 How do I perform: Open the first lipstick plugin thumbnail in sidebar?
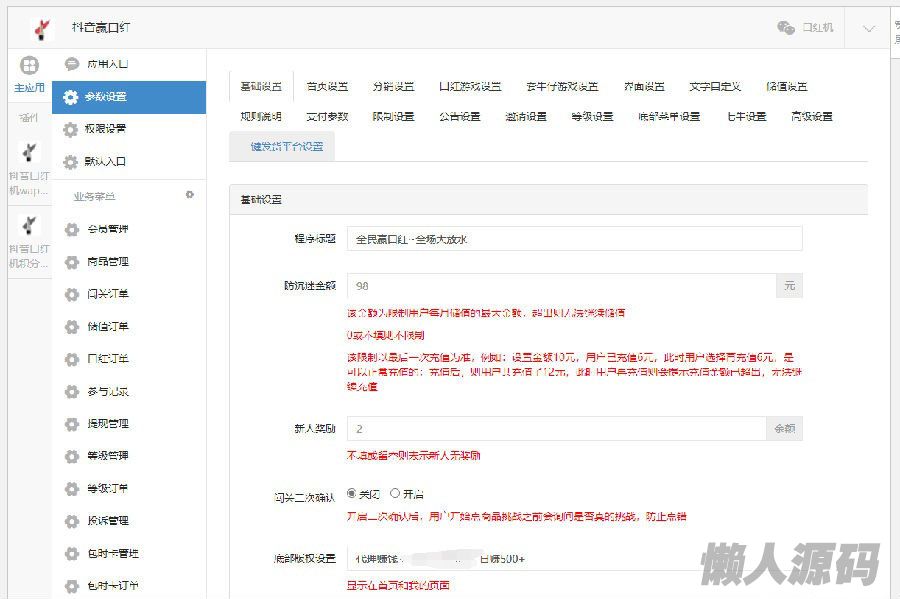(30, 152)
